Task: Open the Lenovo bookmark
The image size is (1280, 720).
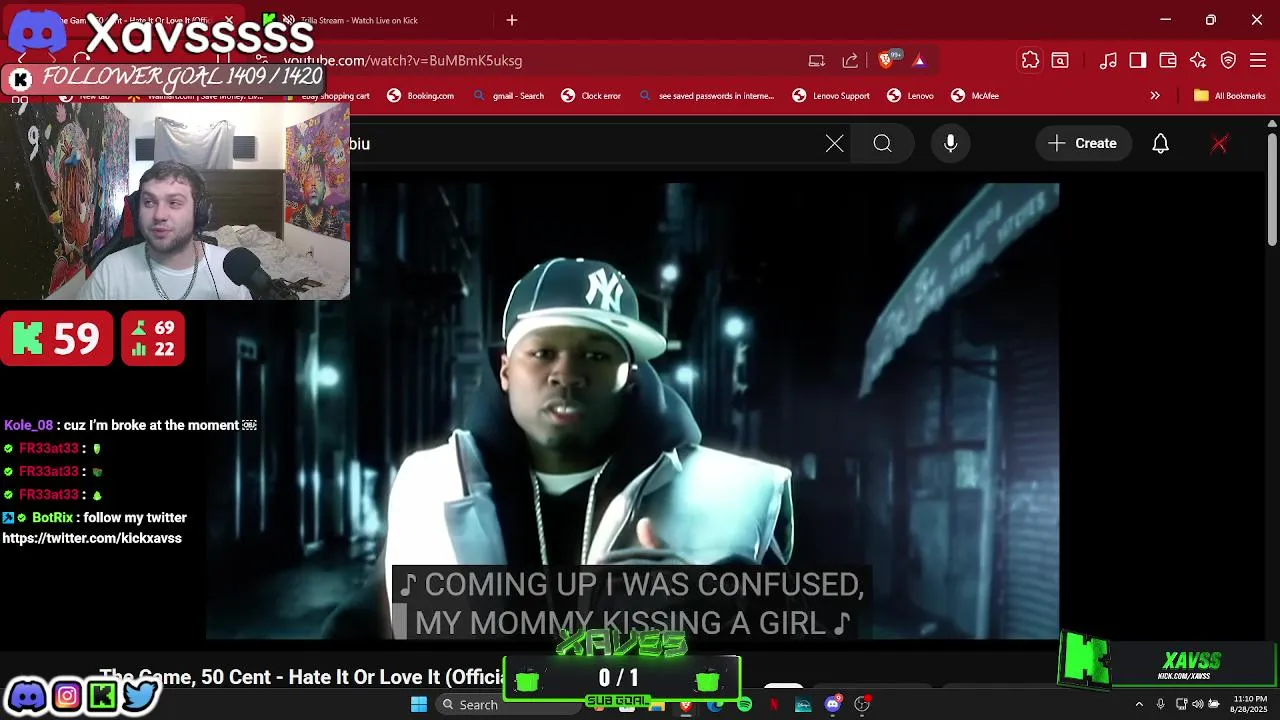Action: click(x=910, y=95)
